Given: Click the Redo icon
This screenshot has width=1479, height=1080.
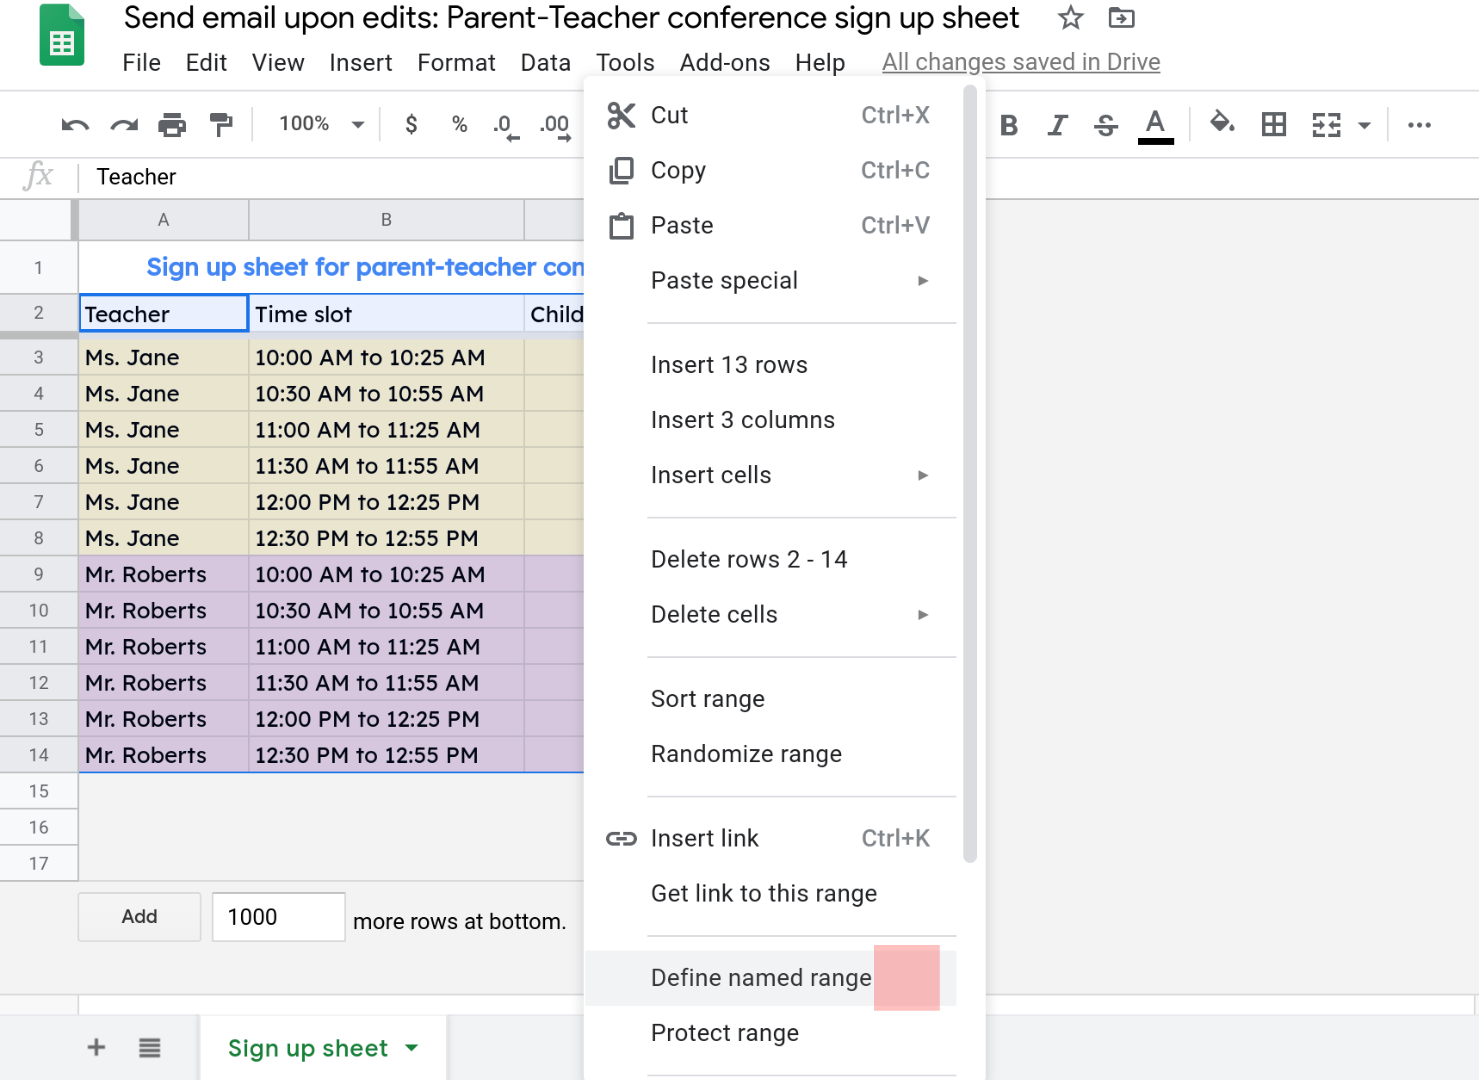Looking at the screenshot, I should (x=124, y=125).
